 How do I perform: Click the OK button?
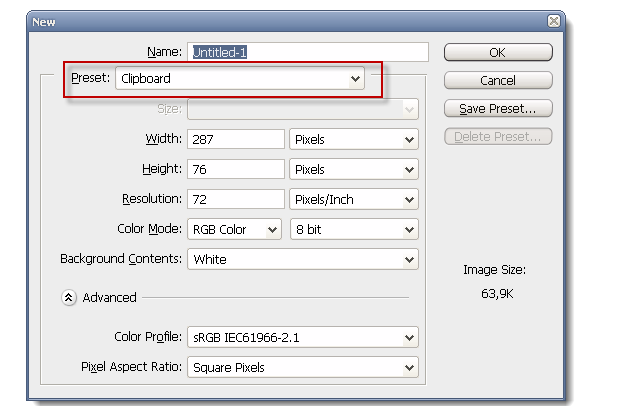point(498,52)
